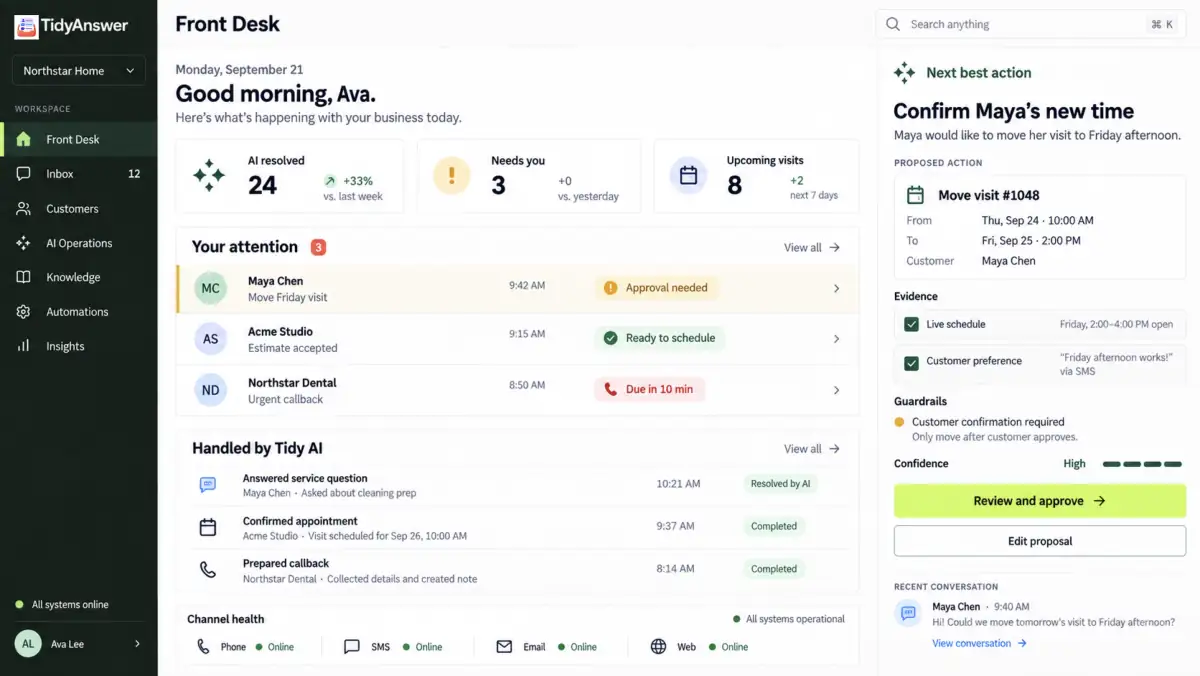
Task: Click the Inbox badge showing 12
Action: point(134,174)
